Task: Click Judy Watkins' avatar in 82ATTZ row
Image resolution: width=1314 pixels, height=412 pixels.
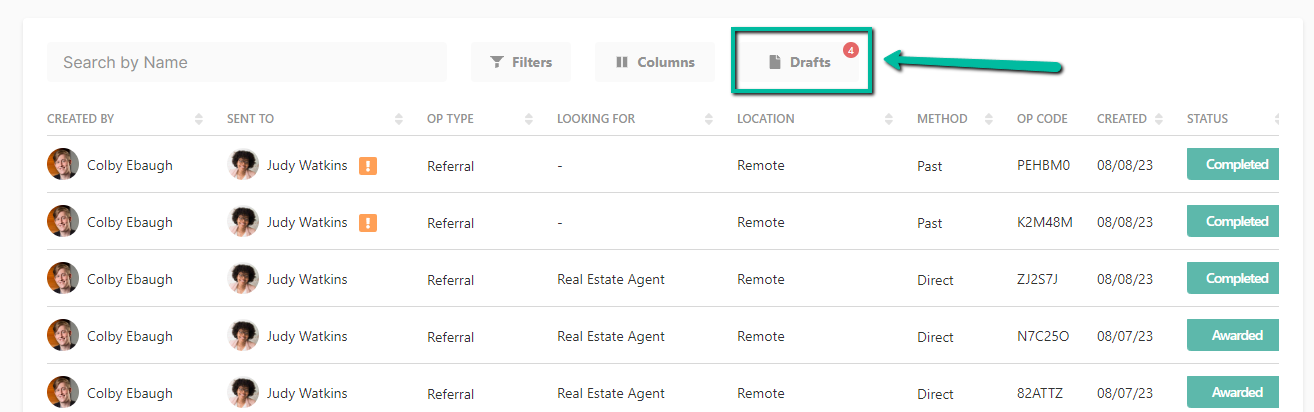Action: tap(243, 393)
